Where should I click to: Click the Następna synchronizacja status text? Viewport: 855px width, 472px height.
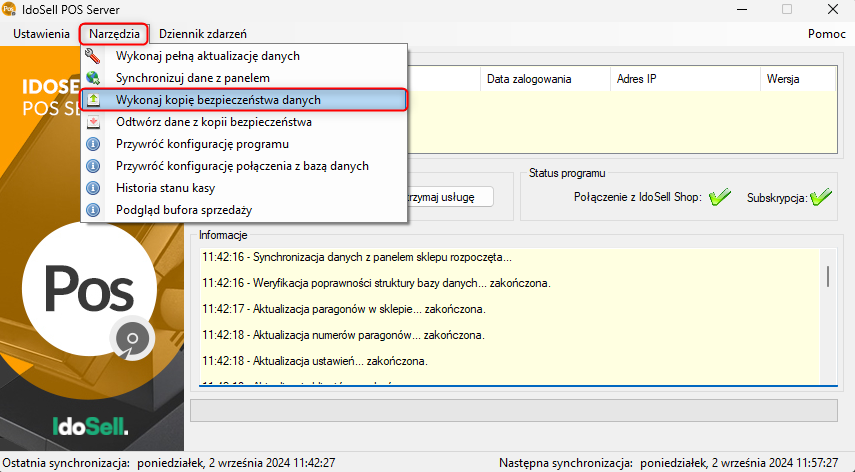pos(669,463)
